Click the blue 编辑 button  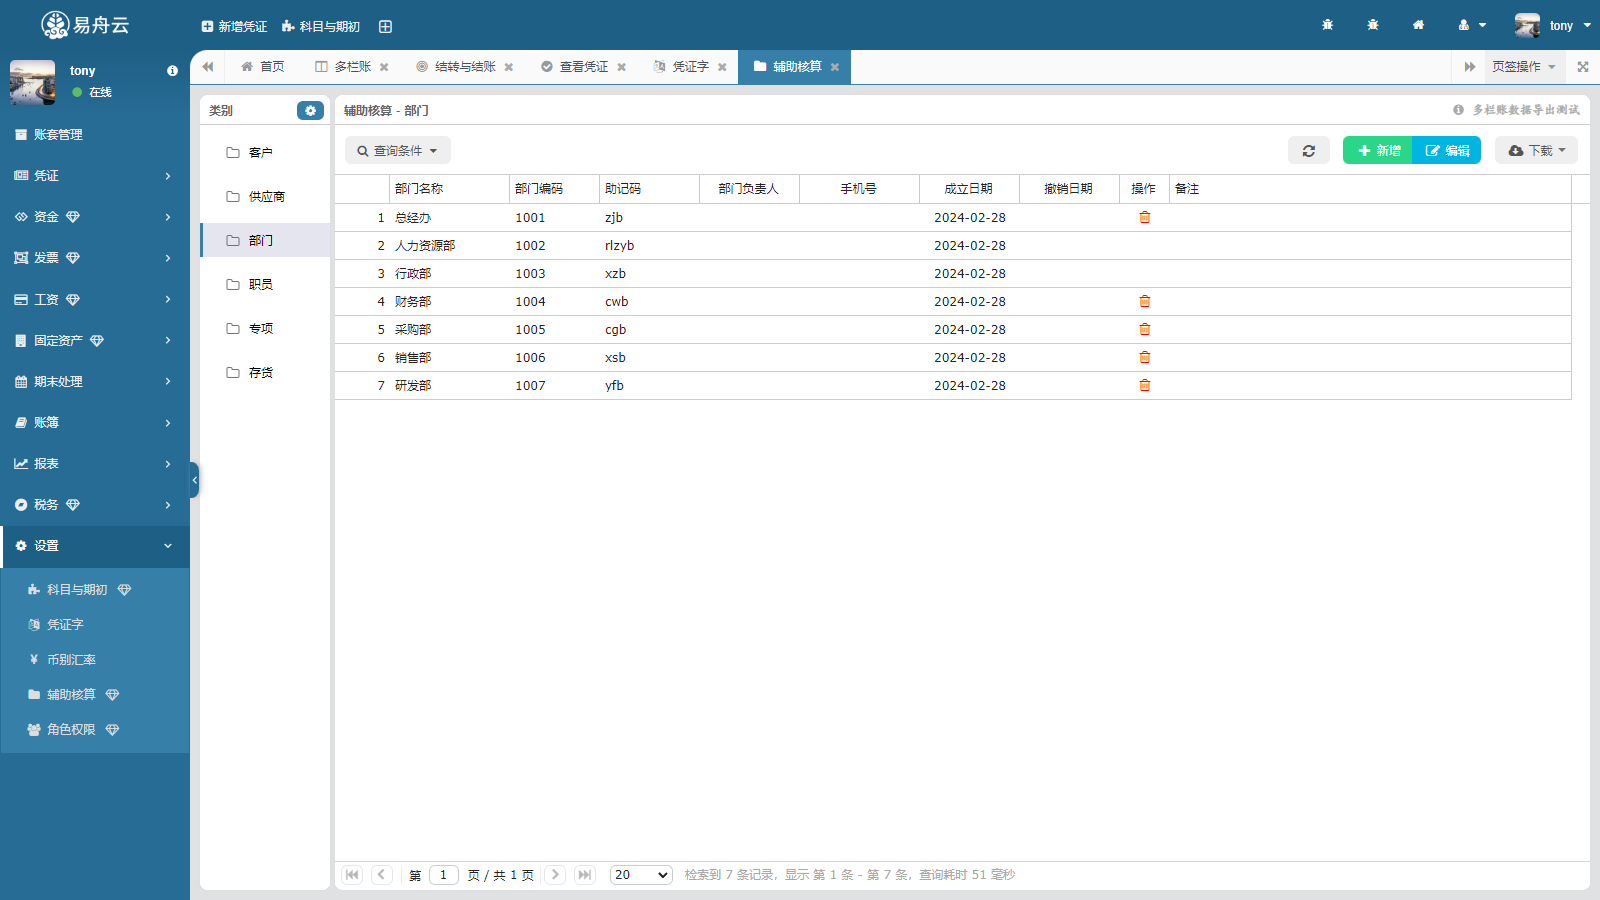(x=1447, y=150)
